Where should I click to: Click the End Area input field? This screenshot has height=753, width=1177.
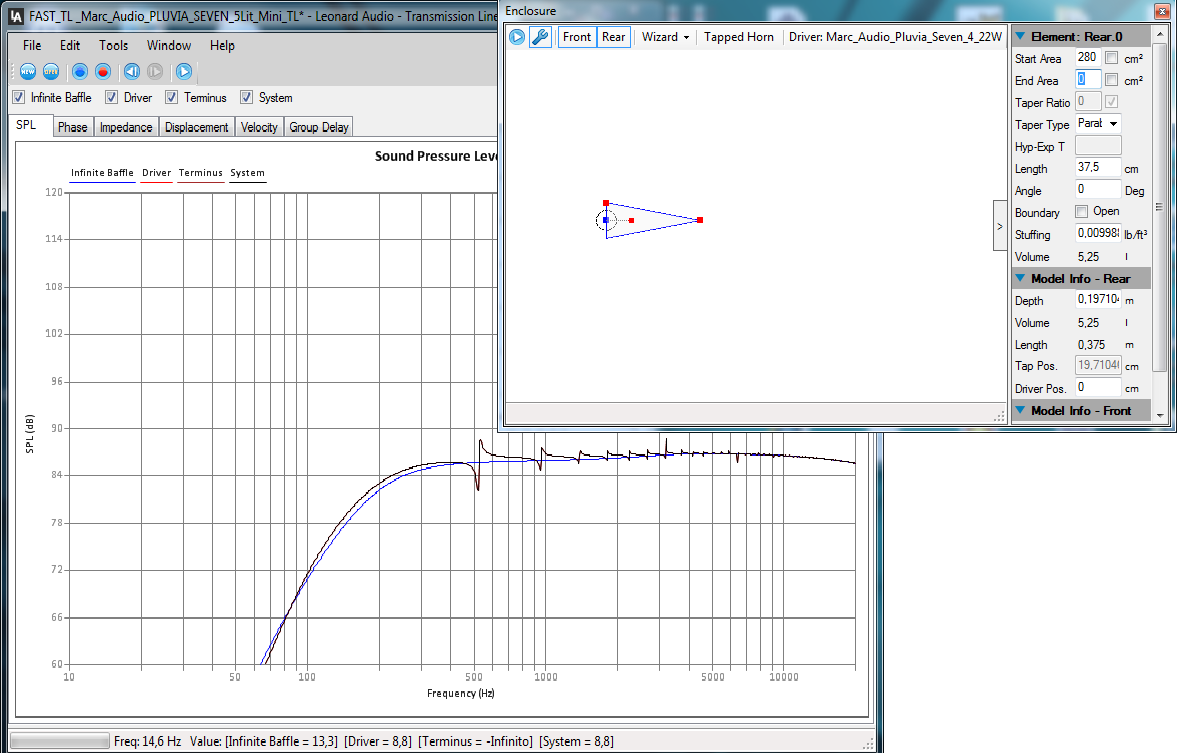(x=1088, y=79)
